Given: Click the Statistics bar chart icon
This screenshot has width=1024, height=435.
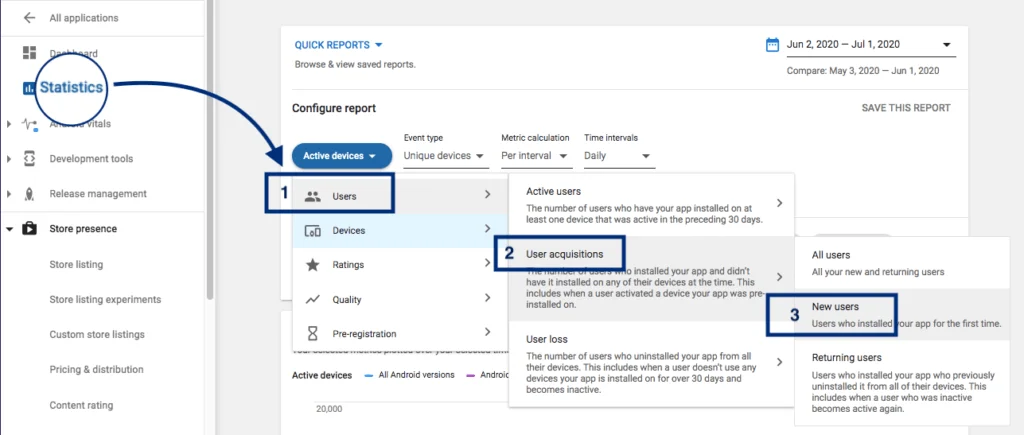Looking at the screenshot, I should tap(29, 88).
